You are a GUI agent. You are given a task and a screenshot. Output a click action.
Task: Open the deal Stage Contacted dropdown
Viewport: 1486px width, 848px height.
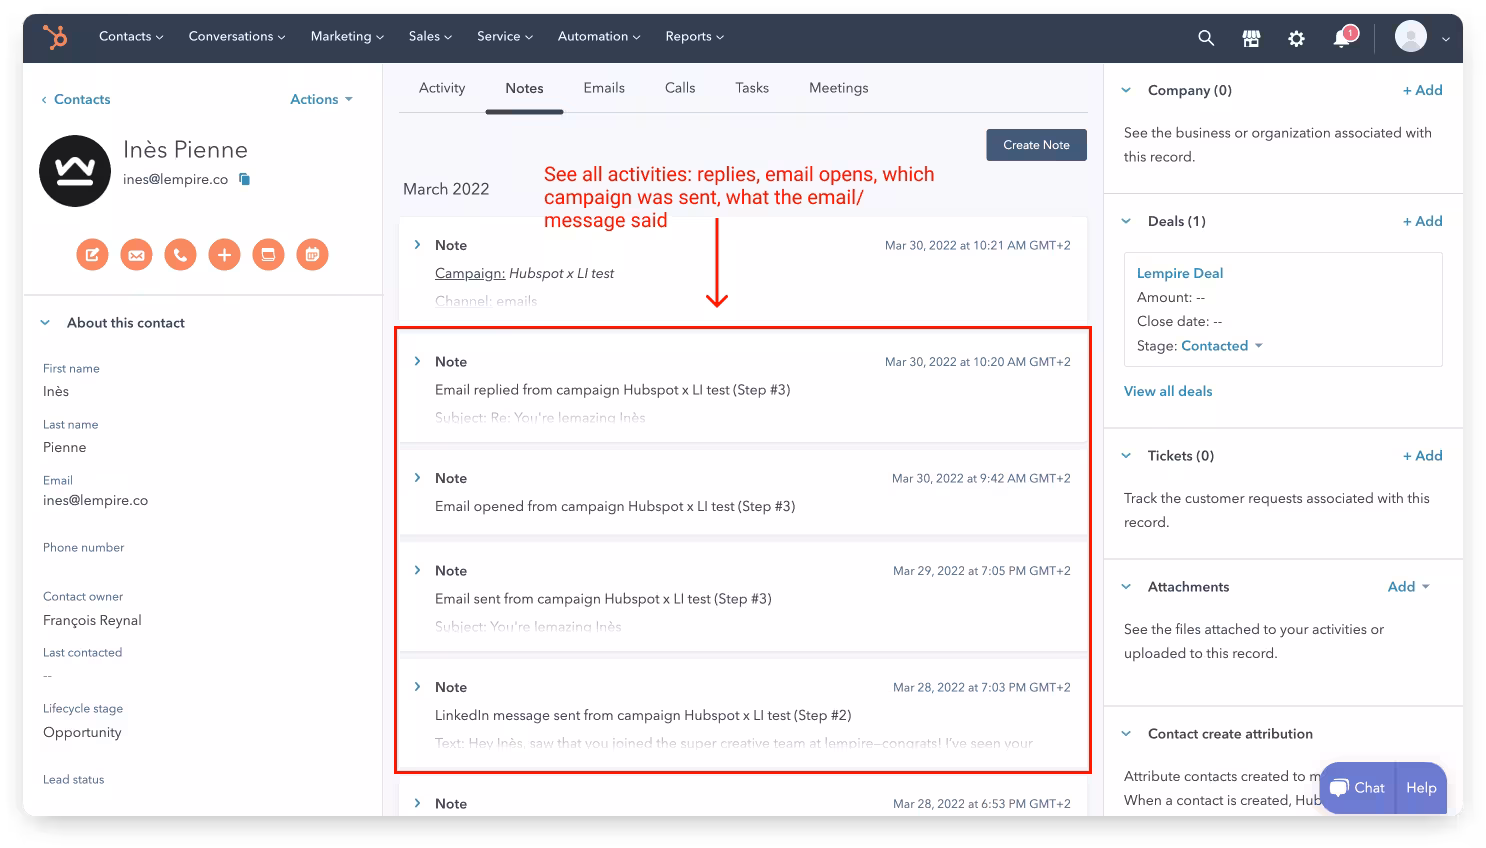coord(1222,346)
